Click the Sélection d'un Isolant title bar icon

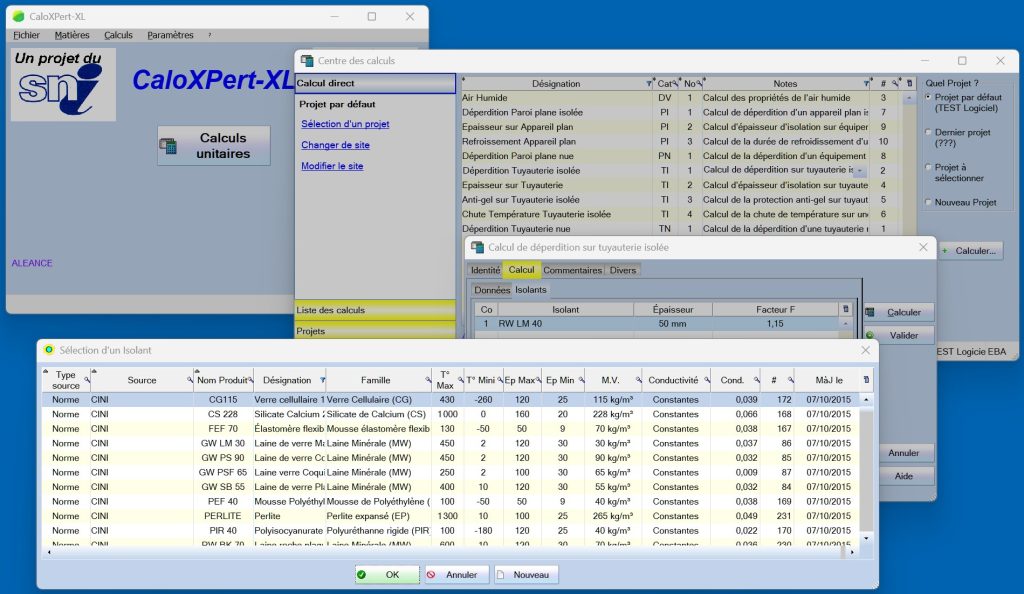coord(49,350)
